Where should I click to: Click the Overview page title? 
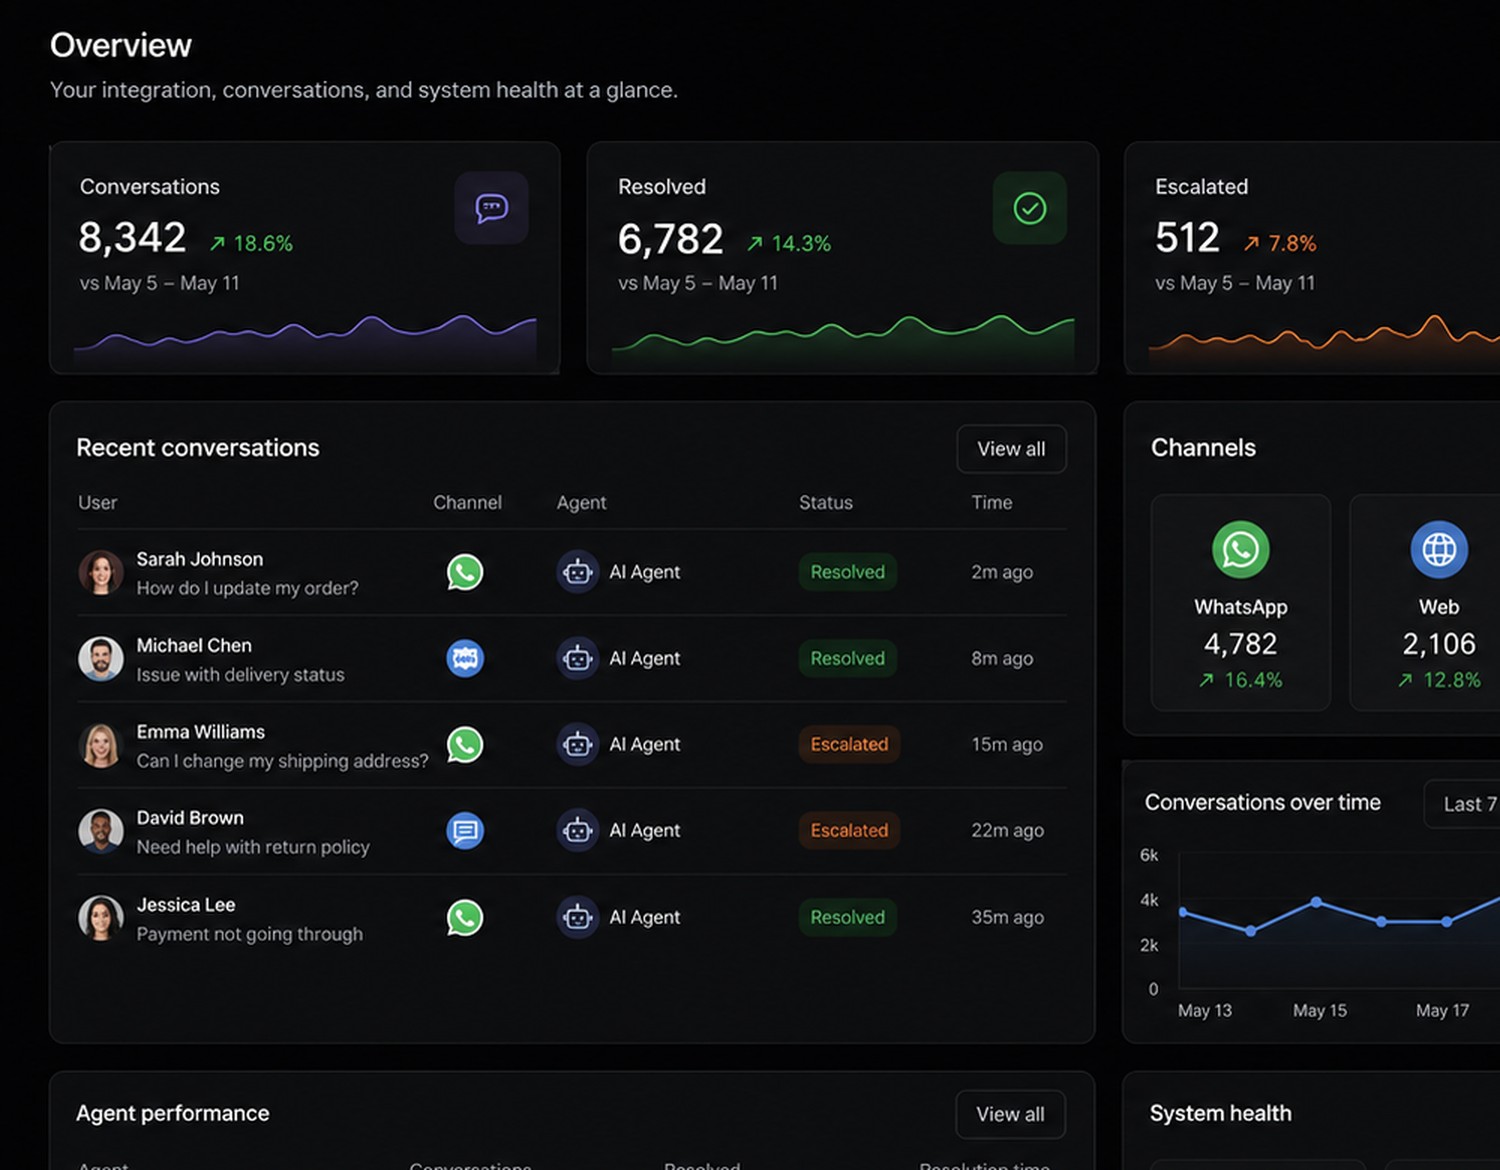(x=121, y=45)
